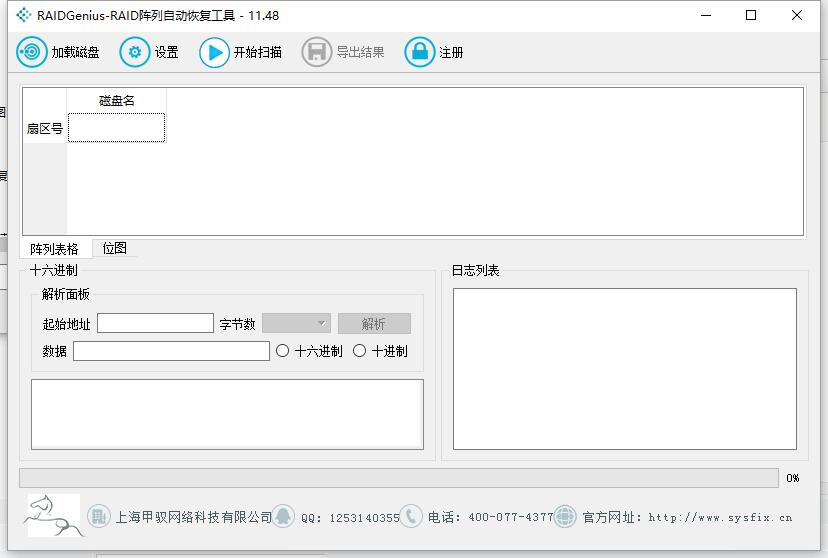Click the Register (注册) lock icon

[x=419, y=52]
